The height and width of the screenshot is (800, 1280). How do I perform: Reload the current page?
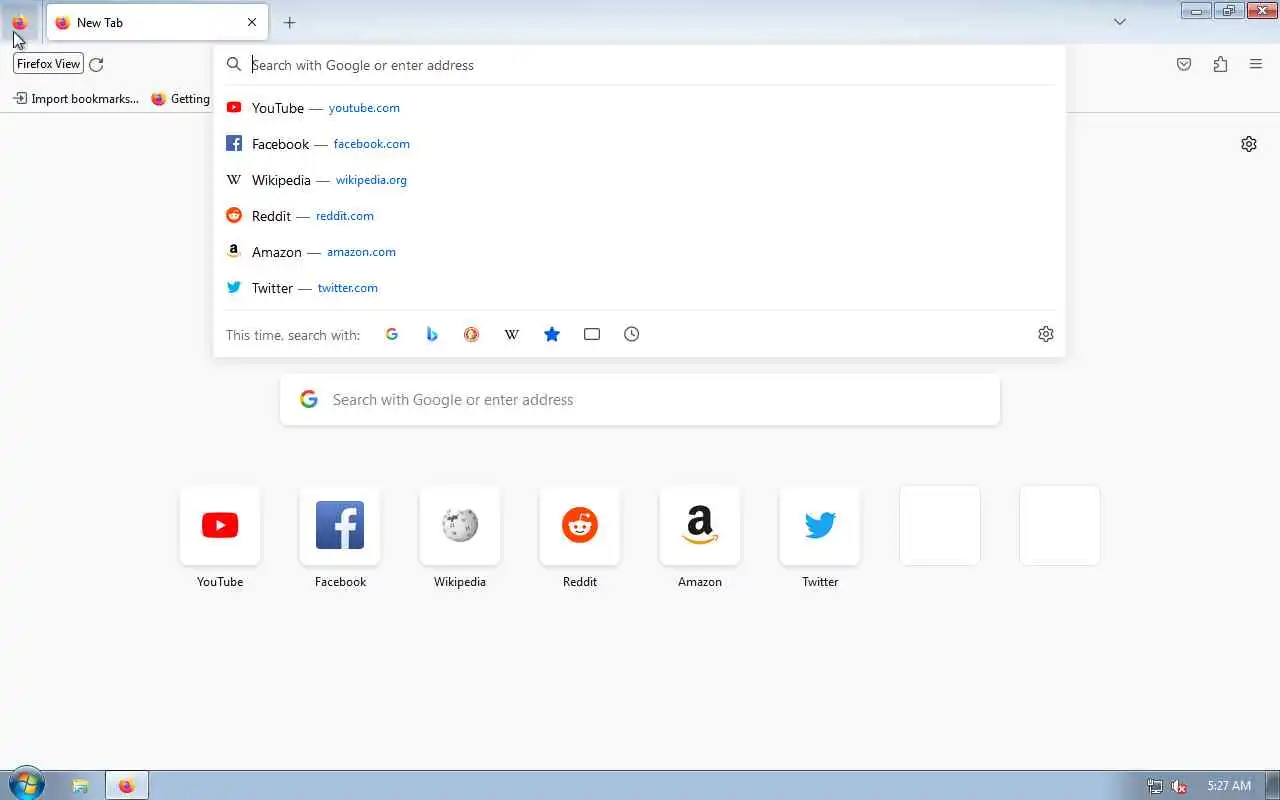click(96, 65)
